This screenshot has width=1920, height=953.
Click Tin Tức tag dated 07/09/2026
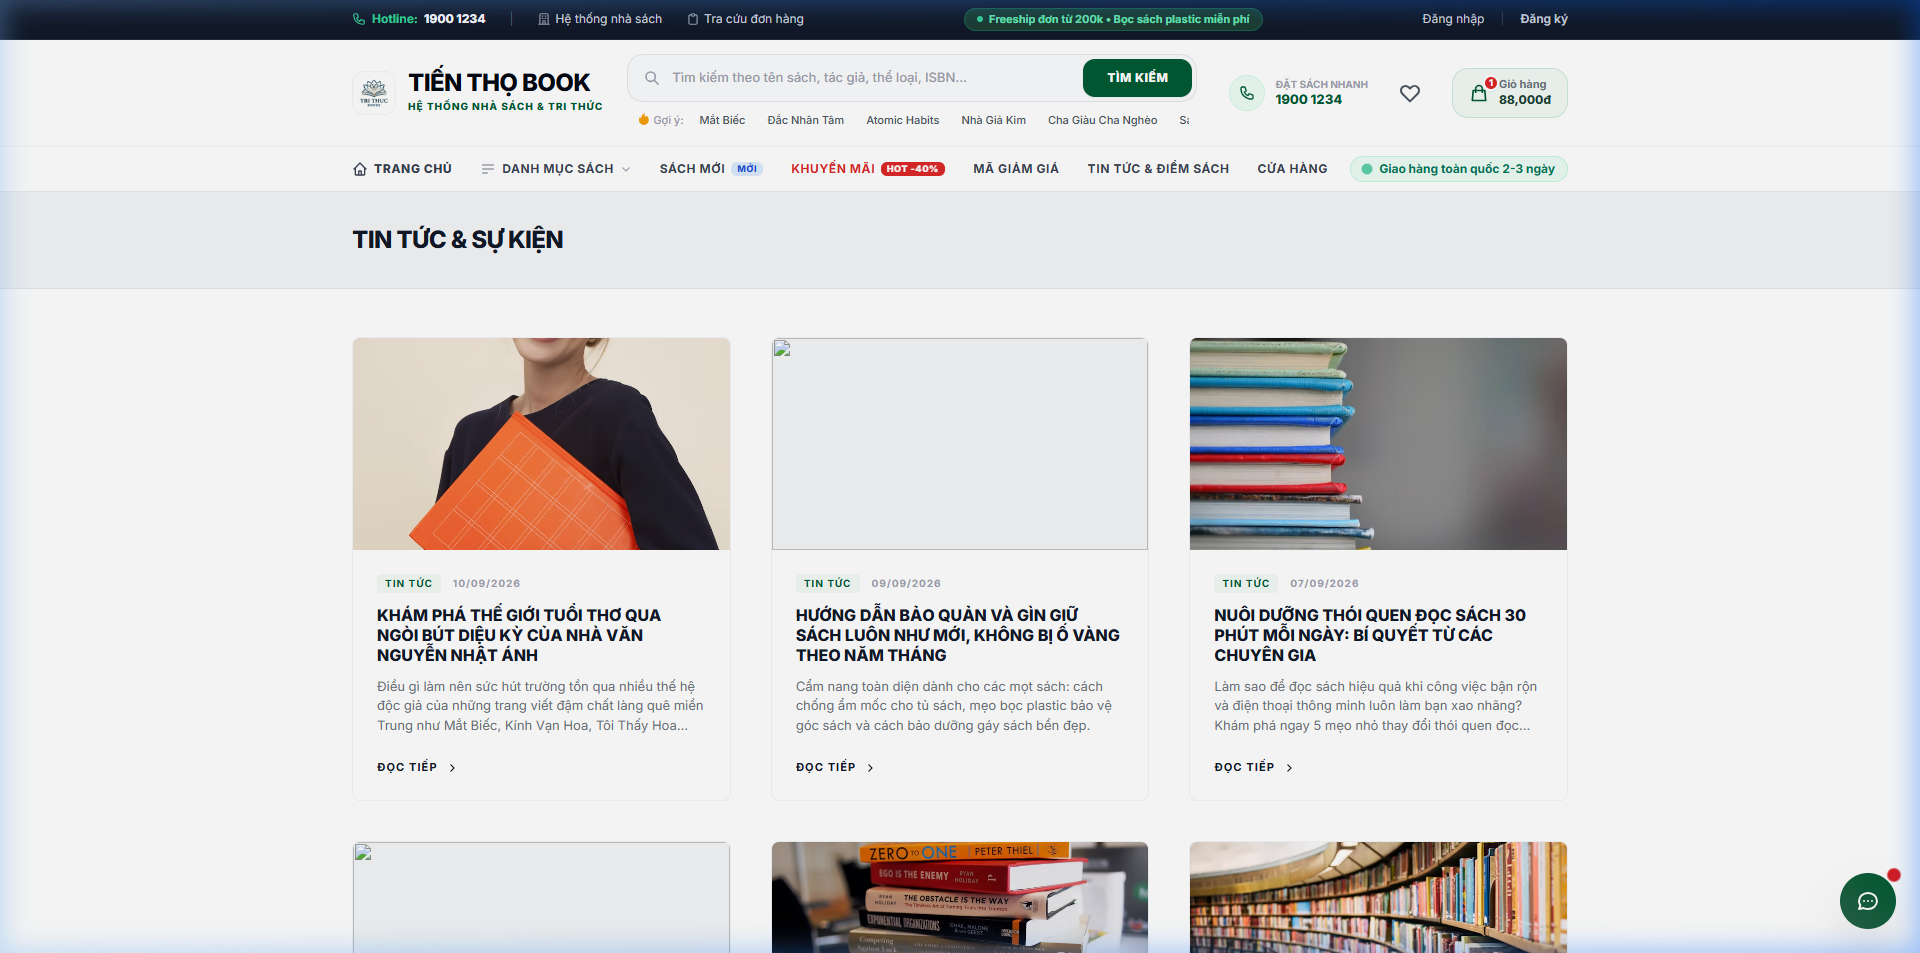click(x=1246, y=584)
